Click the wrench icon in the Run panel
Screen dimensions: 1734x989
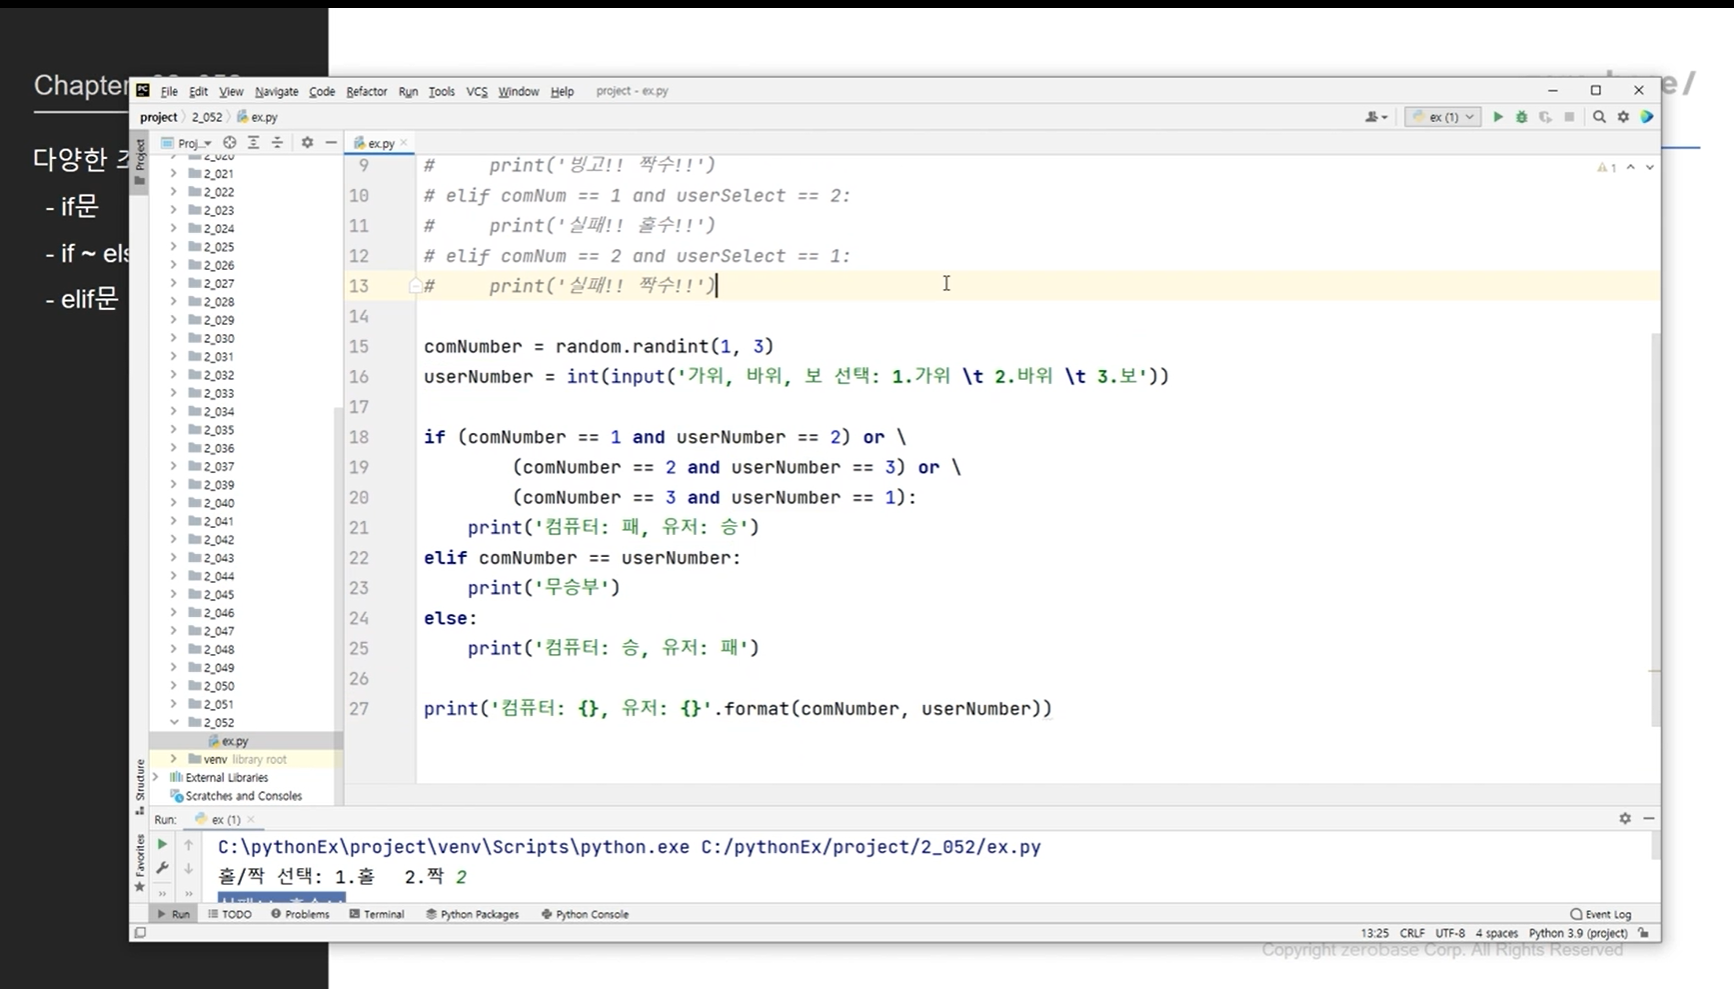[x=162, y=868]
